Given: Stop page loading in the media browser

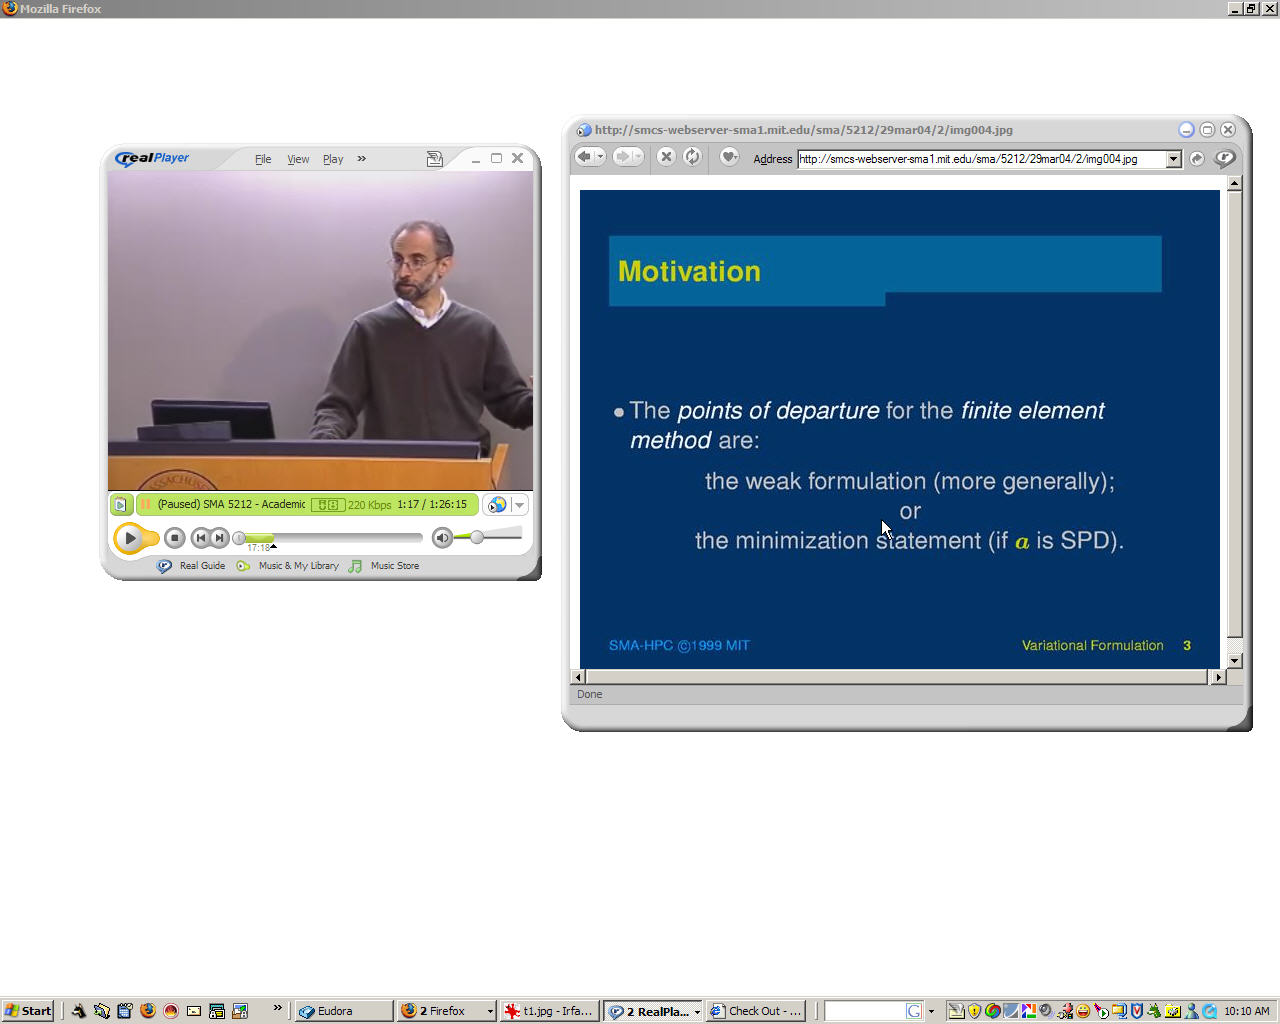Looking at the screenshot, I should pyautogui.click(x=666, y=157).
